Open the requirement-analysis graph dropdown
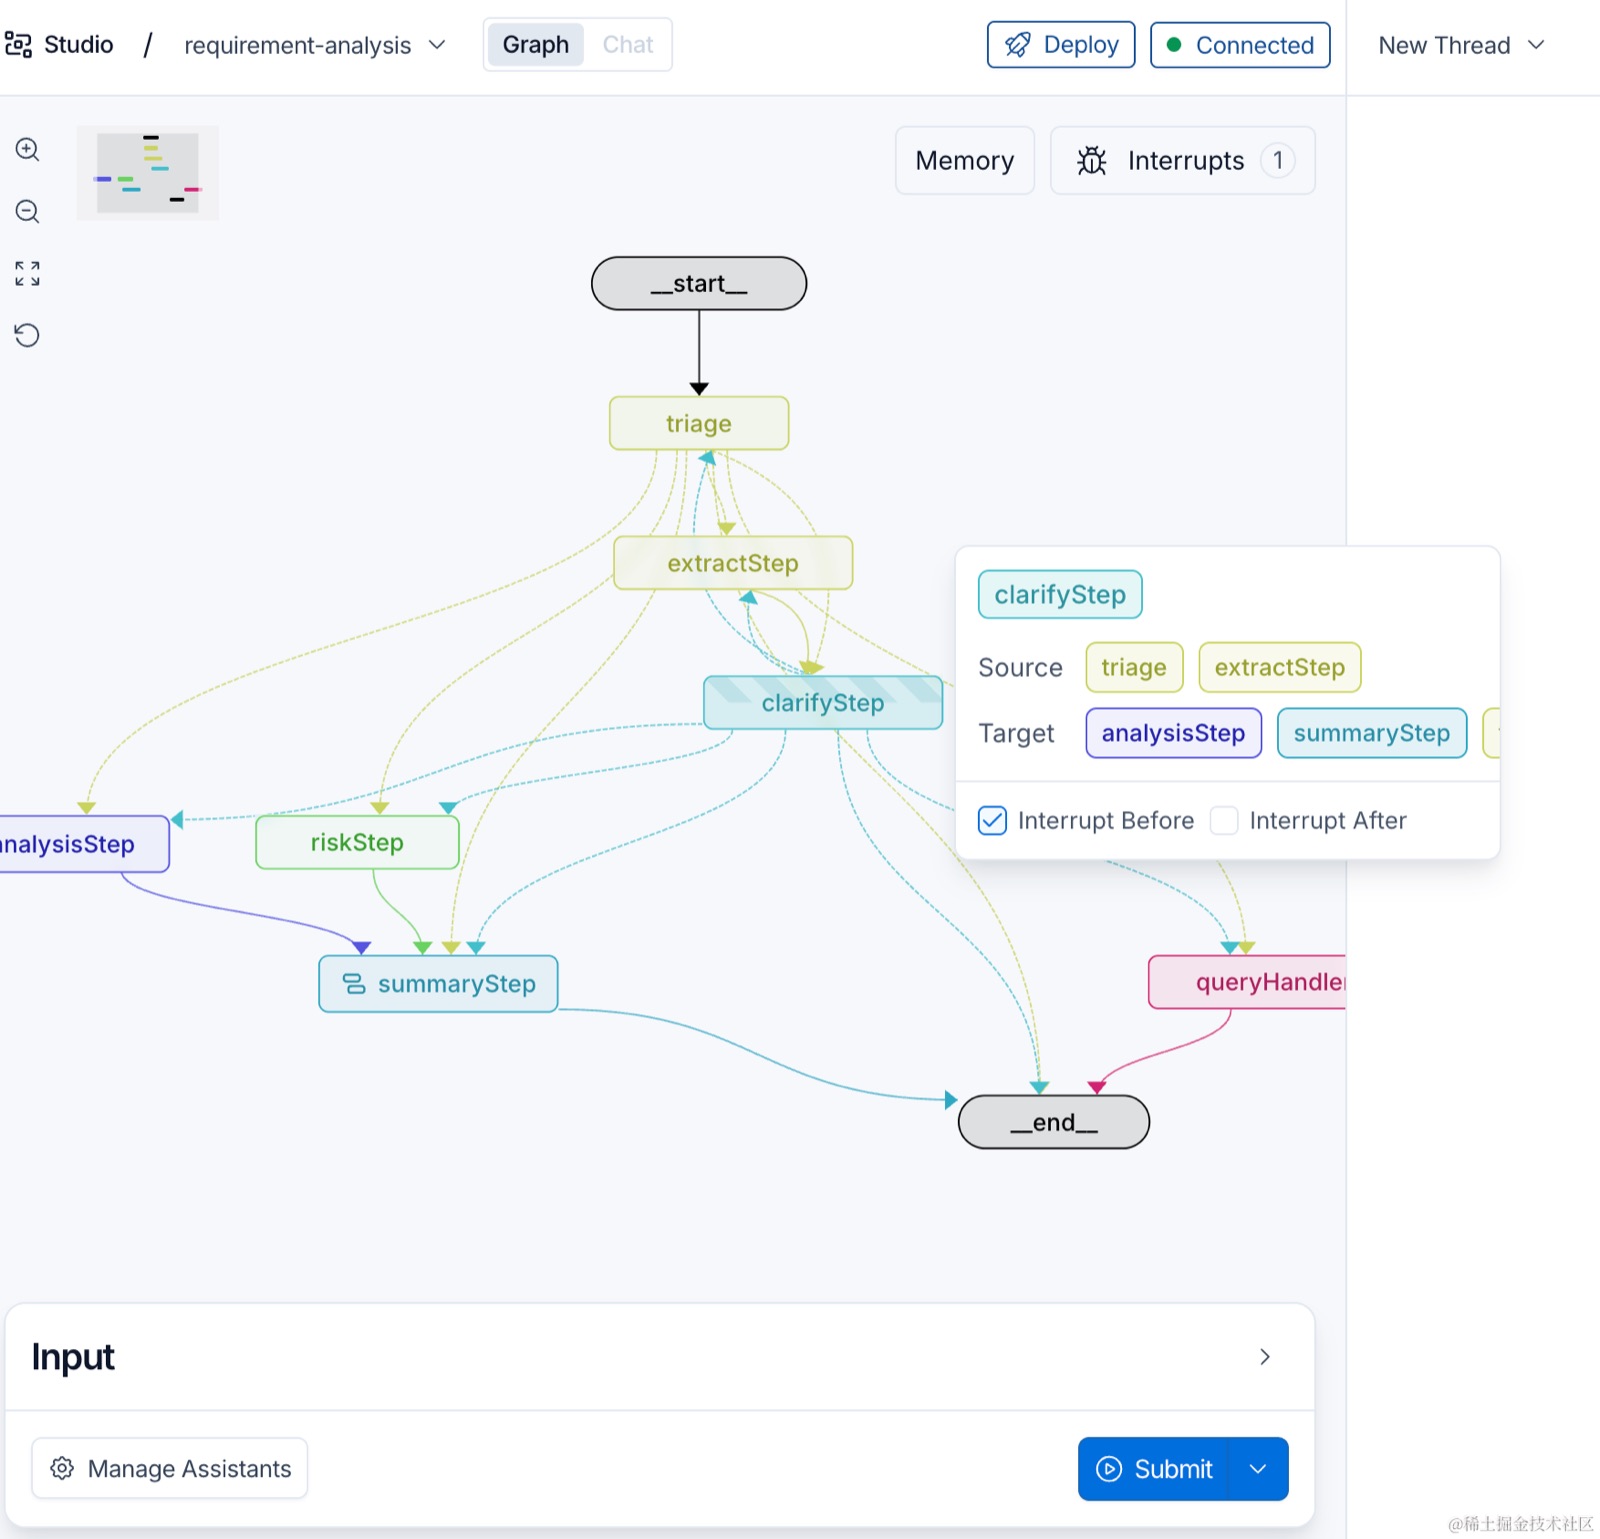1600x1539 pixels. pyautogui.click(x=315, y=45)
